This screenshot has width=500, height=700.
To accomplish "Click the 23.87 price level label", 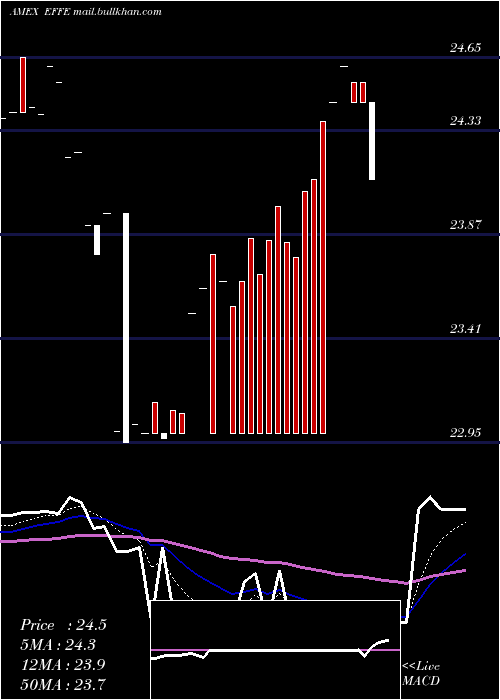I will (466, 225).
